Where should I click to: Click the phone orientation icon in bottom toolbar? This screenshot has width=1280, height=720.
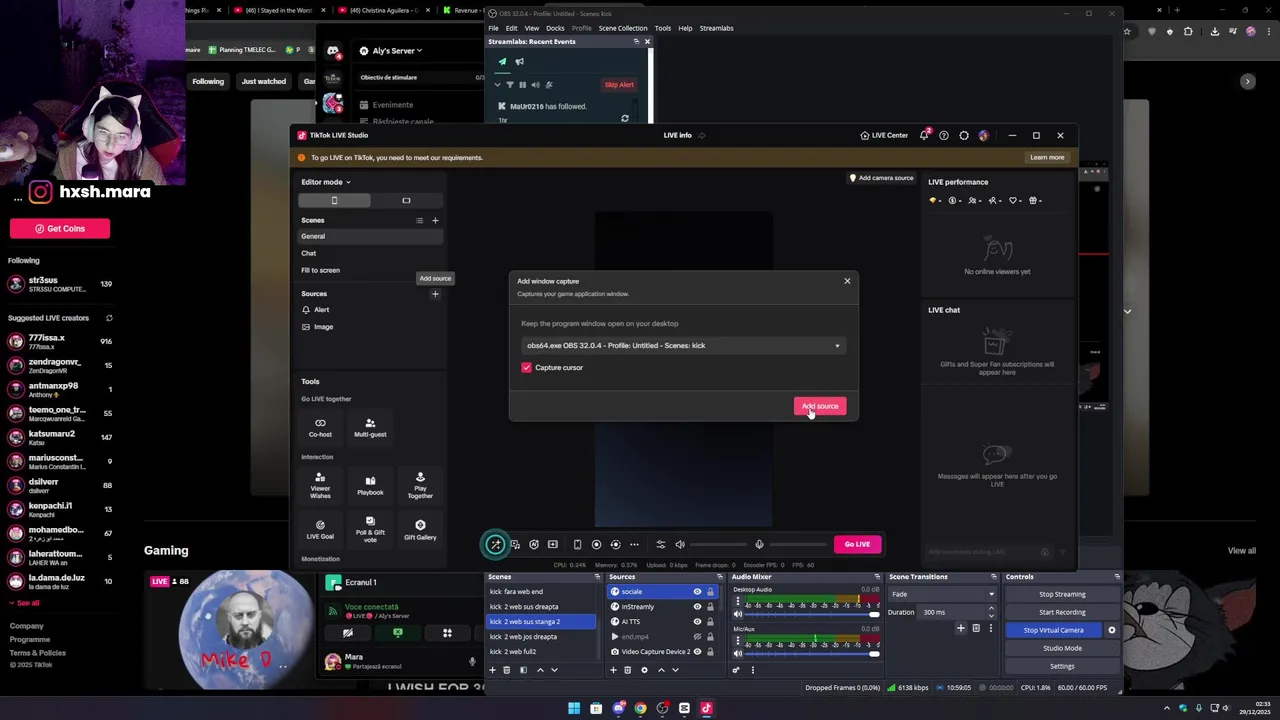577,544
